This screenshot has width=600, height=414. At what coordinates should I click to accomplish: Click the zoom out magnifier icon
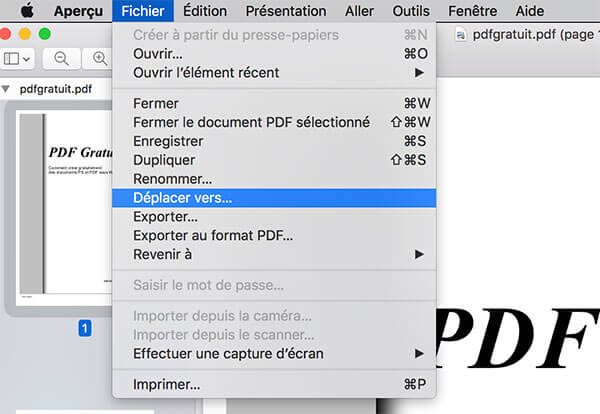[x=61, y=59]
